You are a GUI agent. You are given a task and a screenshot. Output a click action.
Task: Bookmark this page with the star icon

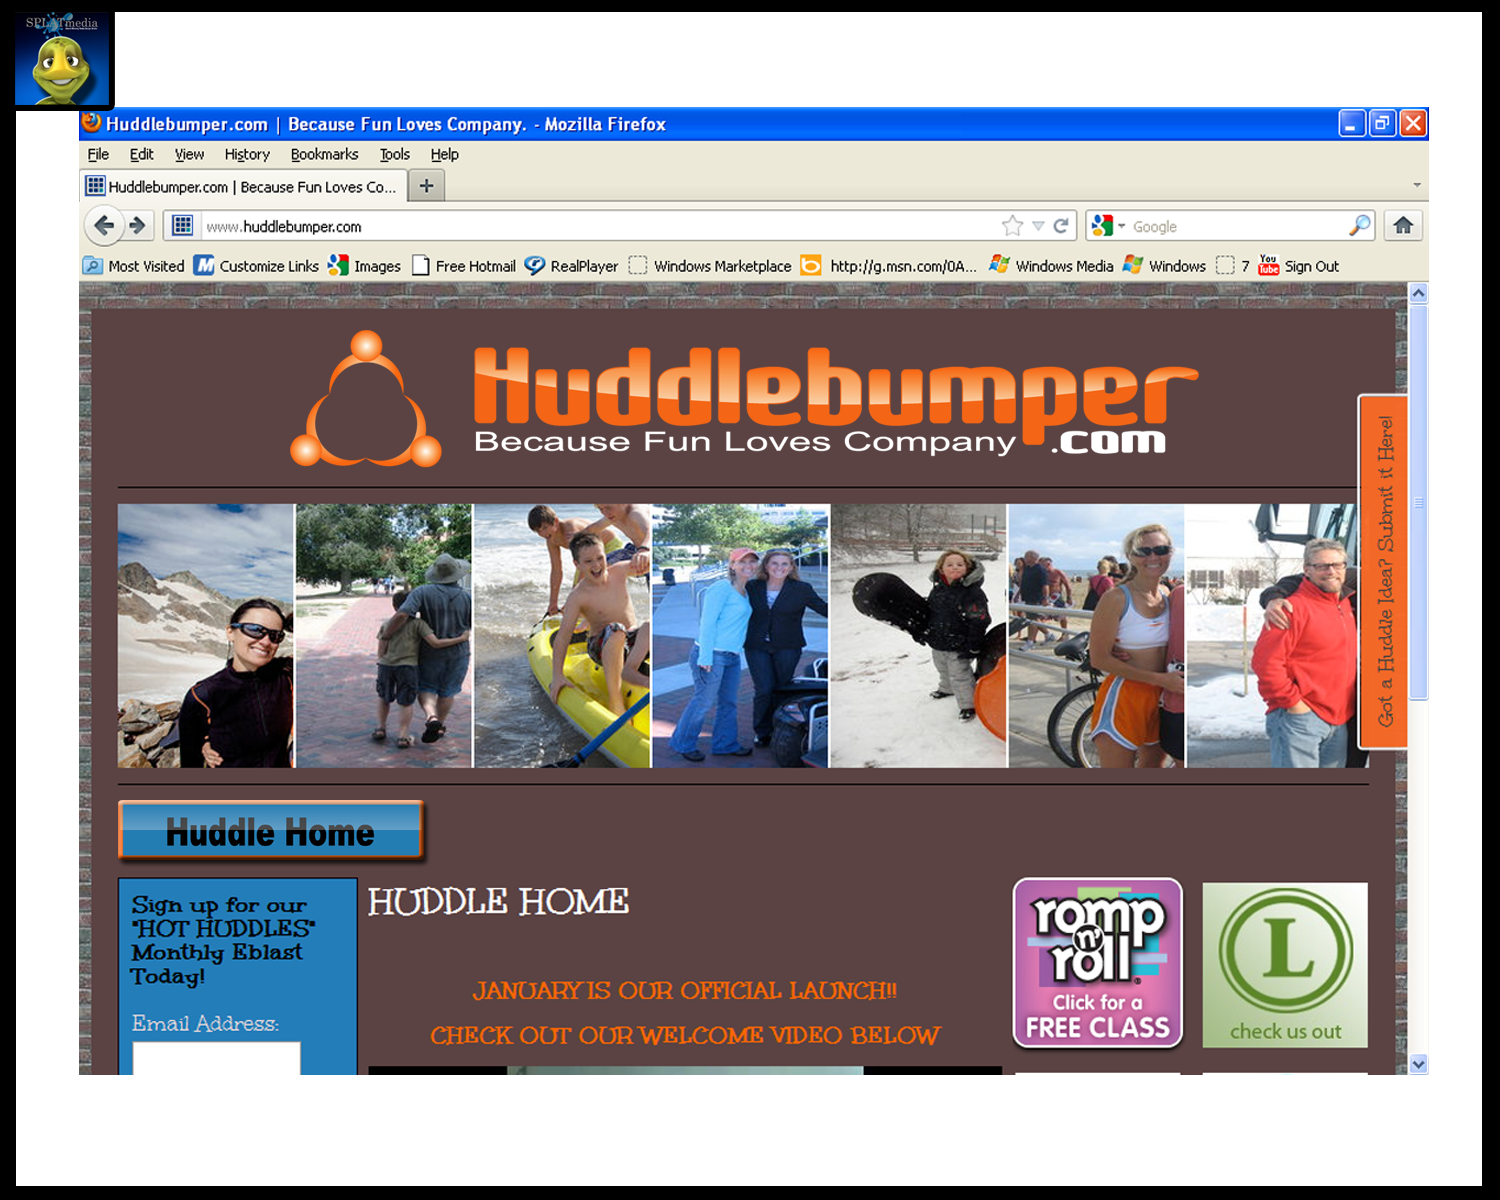[x=1013, y=226]
